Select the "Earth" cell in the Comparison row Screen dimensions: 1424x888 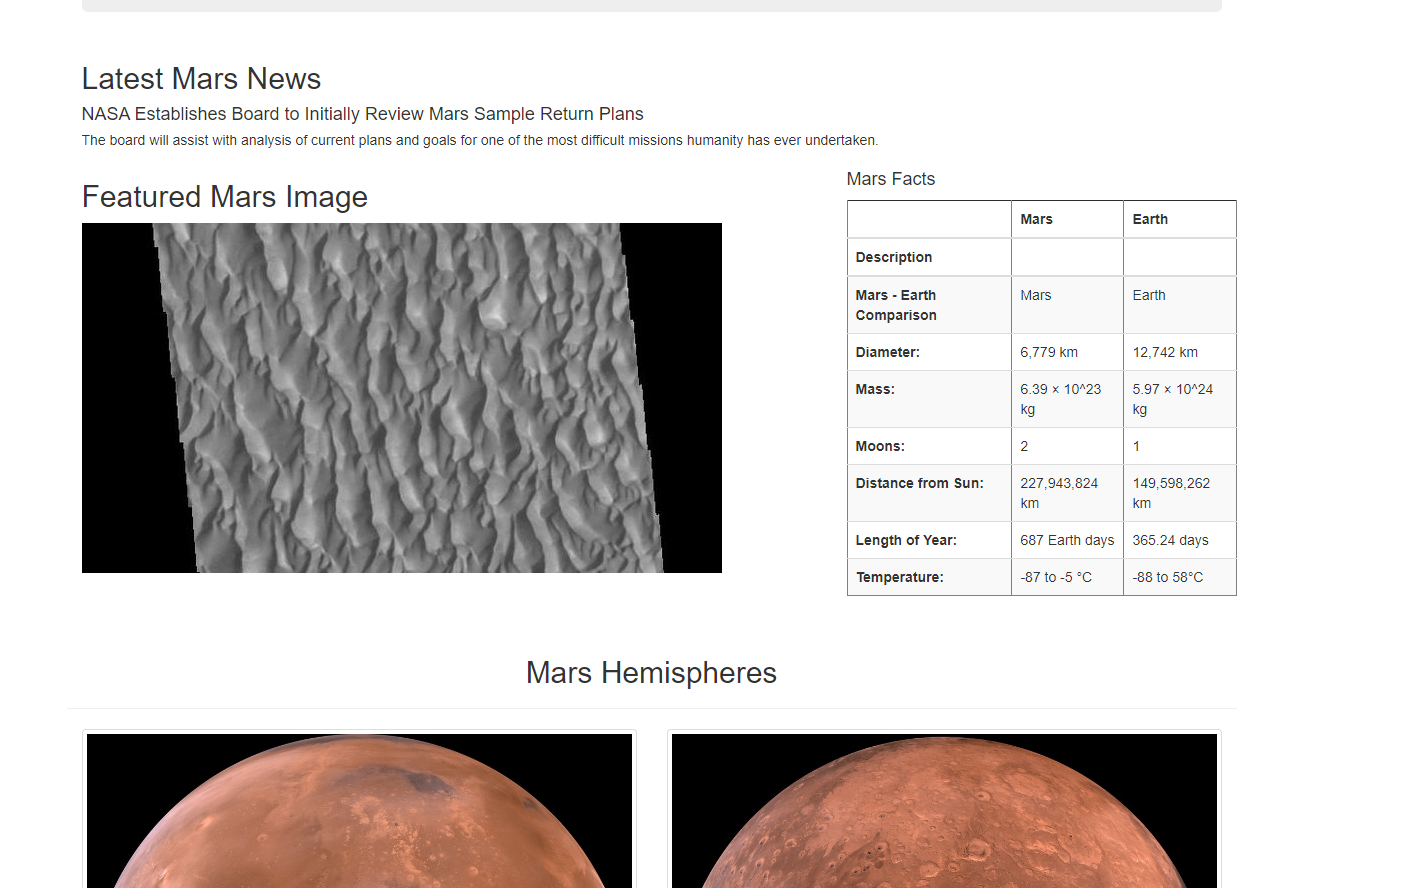coord(1149,295)
